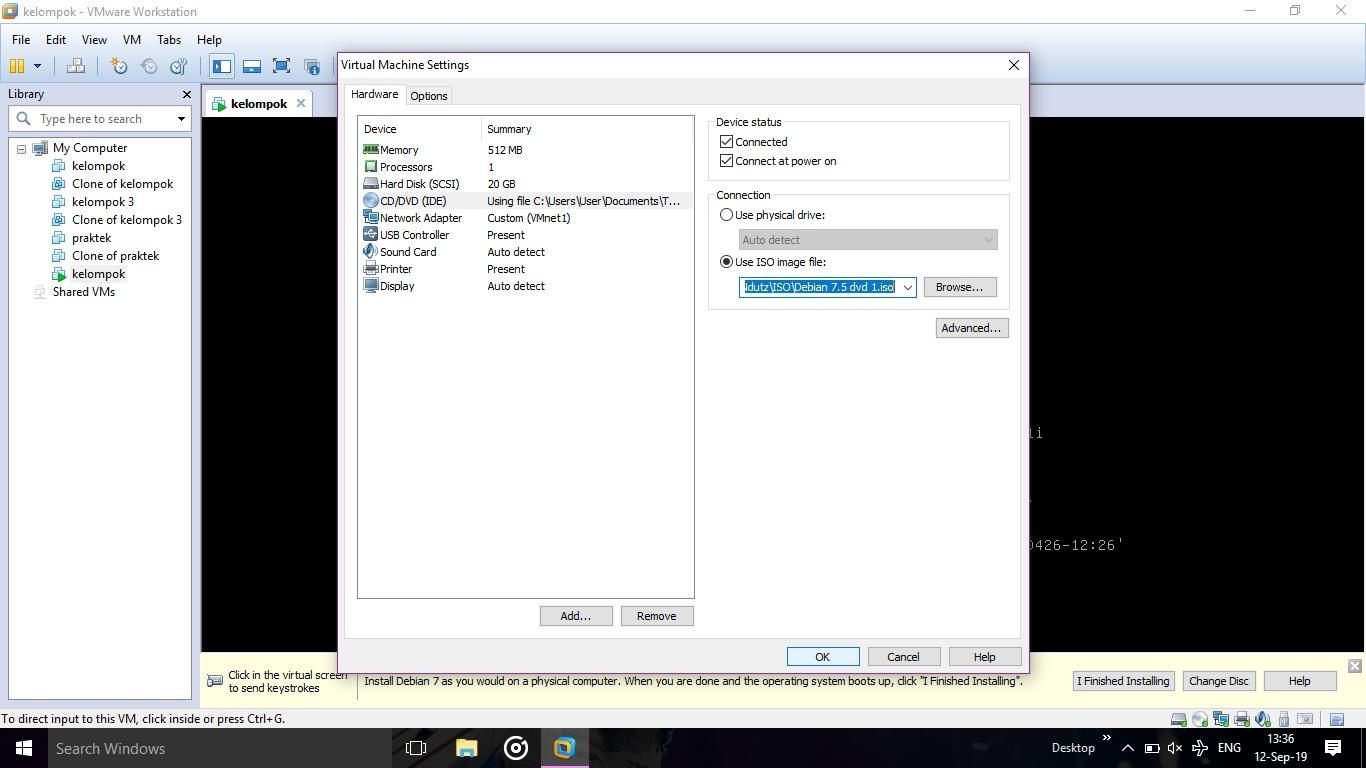The height and width of the screenshot is (768, 1366).
Task: Click Browse to pick an ISO
Action: [959, 287]
